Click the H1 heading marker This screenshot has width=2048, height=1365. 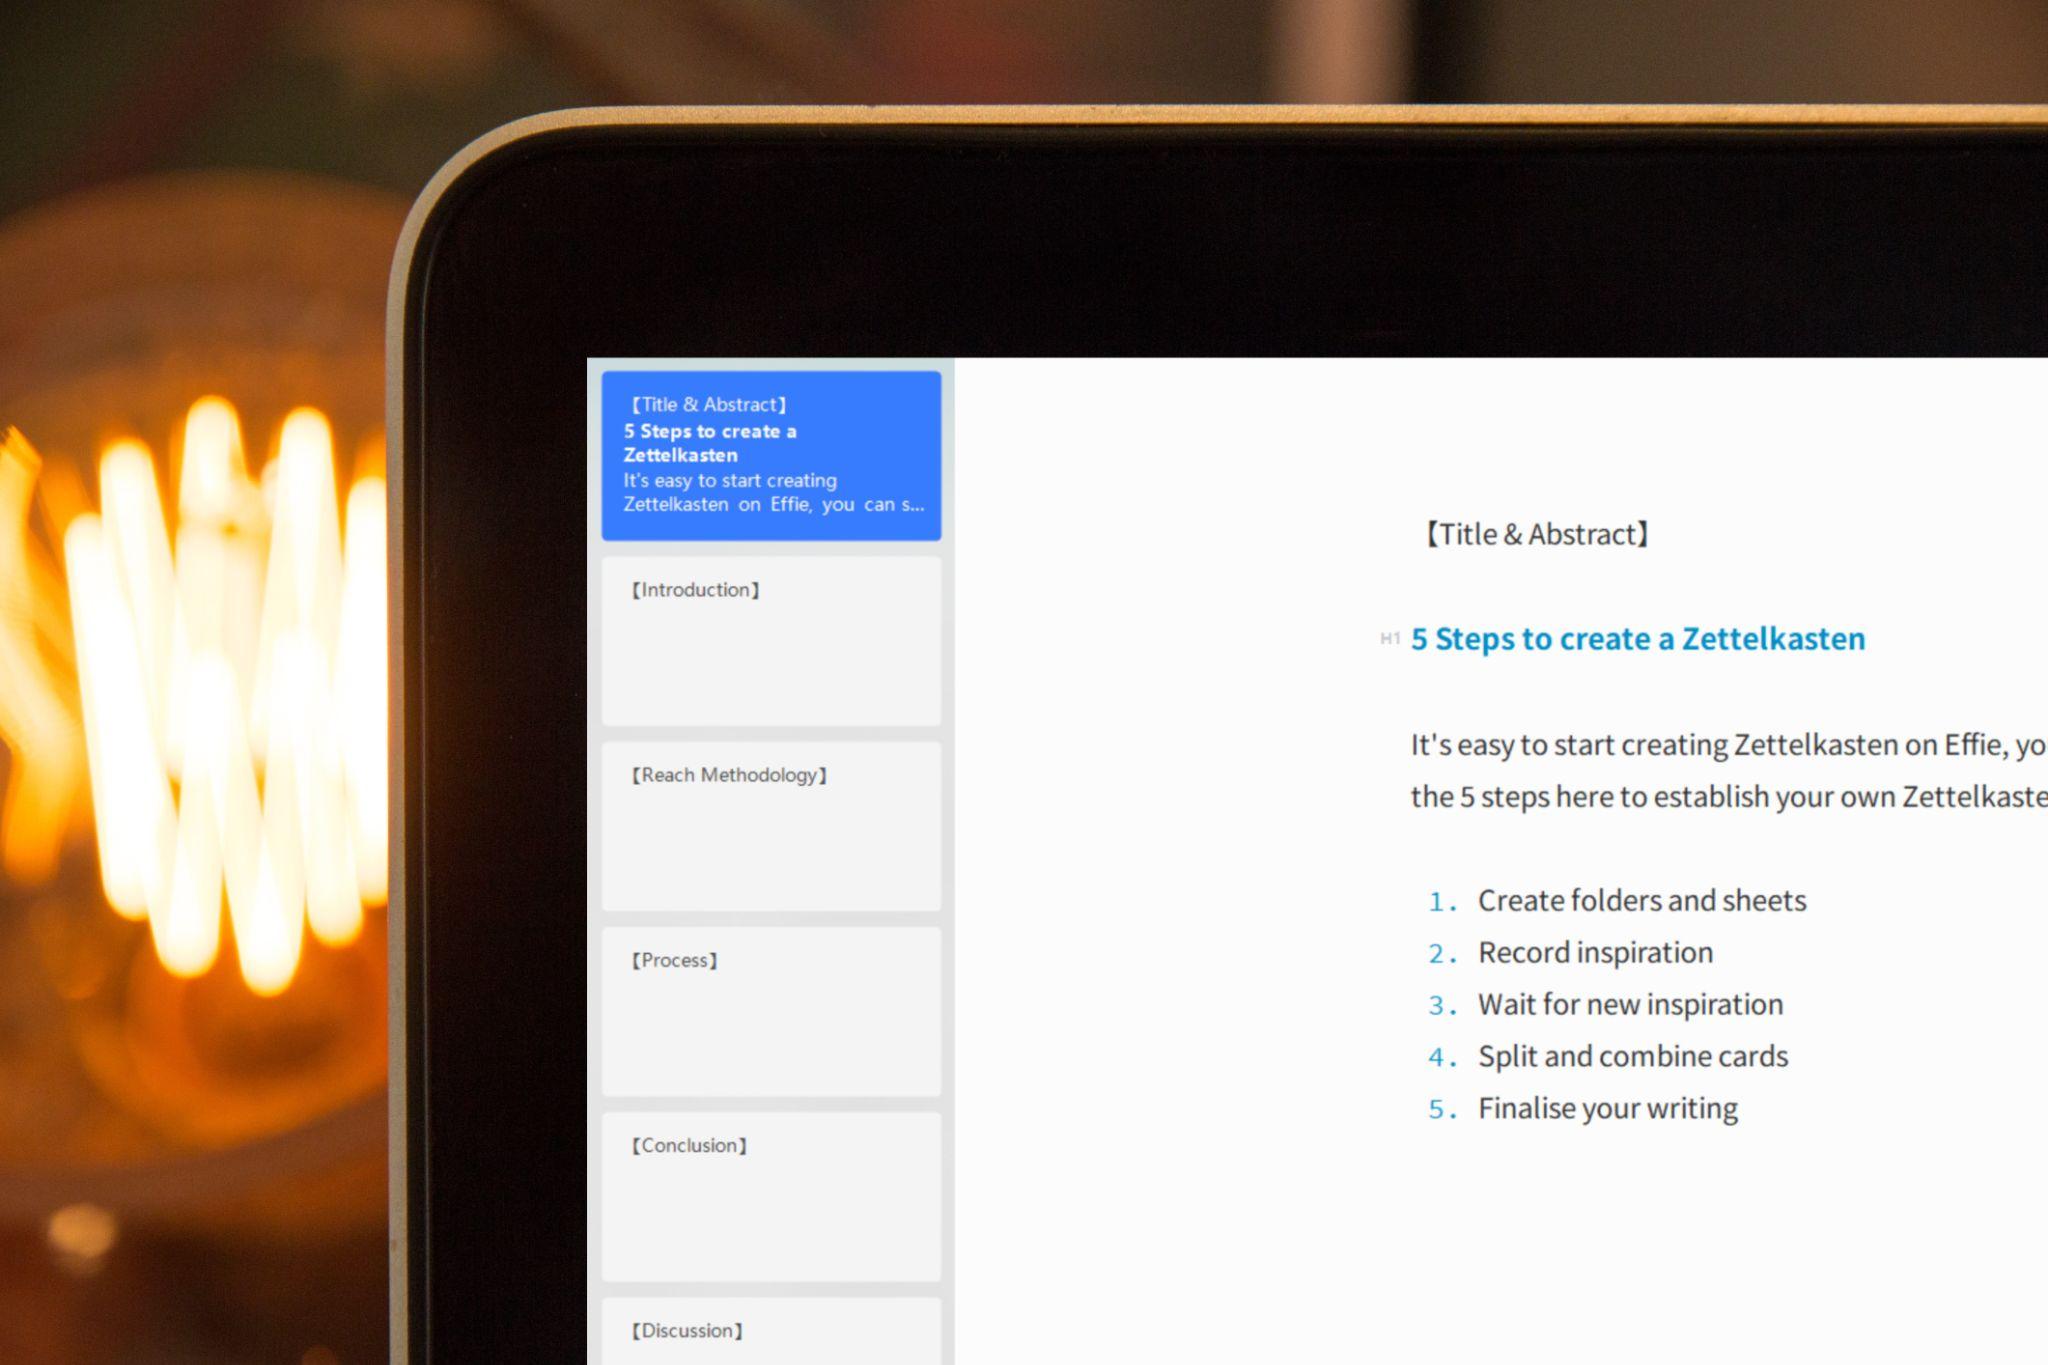pos(1390,639)
